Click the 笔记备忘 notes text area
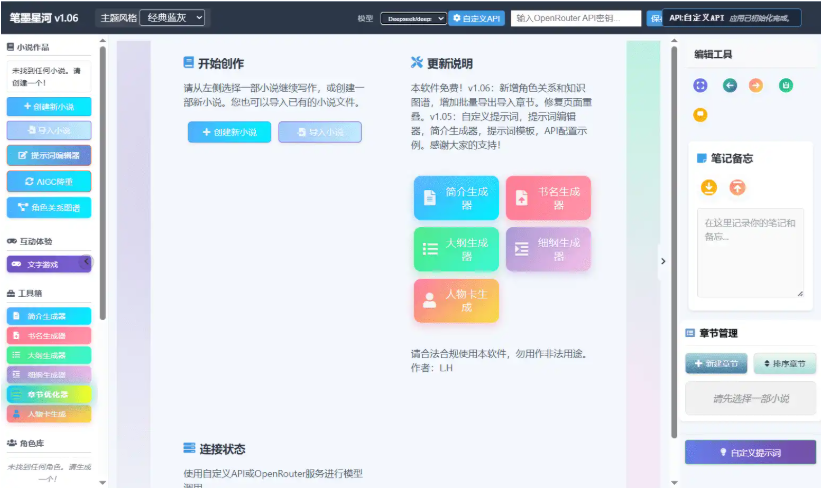This screenshot has width=821, height=489. pos(750,253)
